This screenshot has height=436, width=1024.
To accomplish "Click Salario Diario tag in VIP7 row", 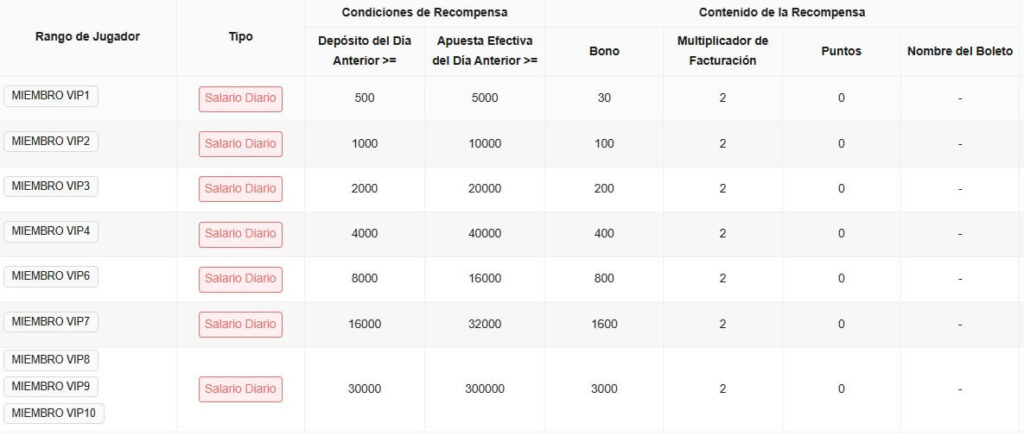I will (x=240, y=324).
